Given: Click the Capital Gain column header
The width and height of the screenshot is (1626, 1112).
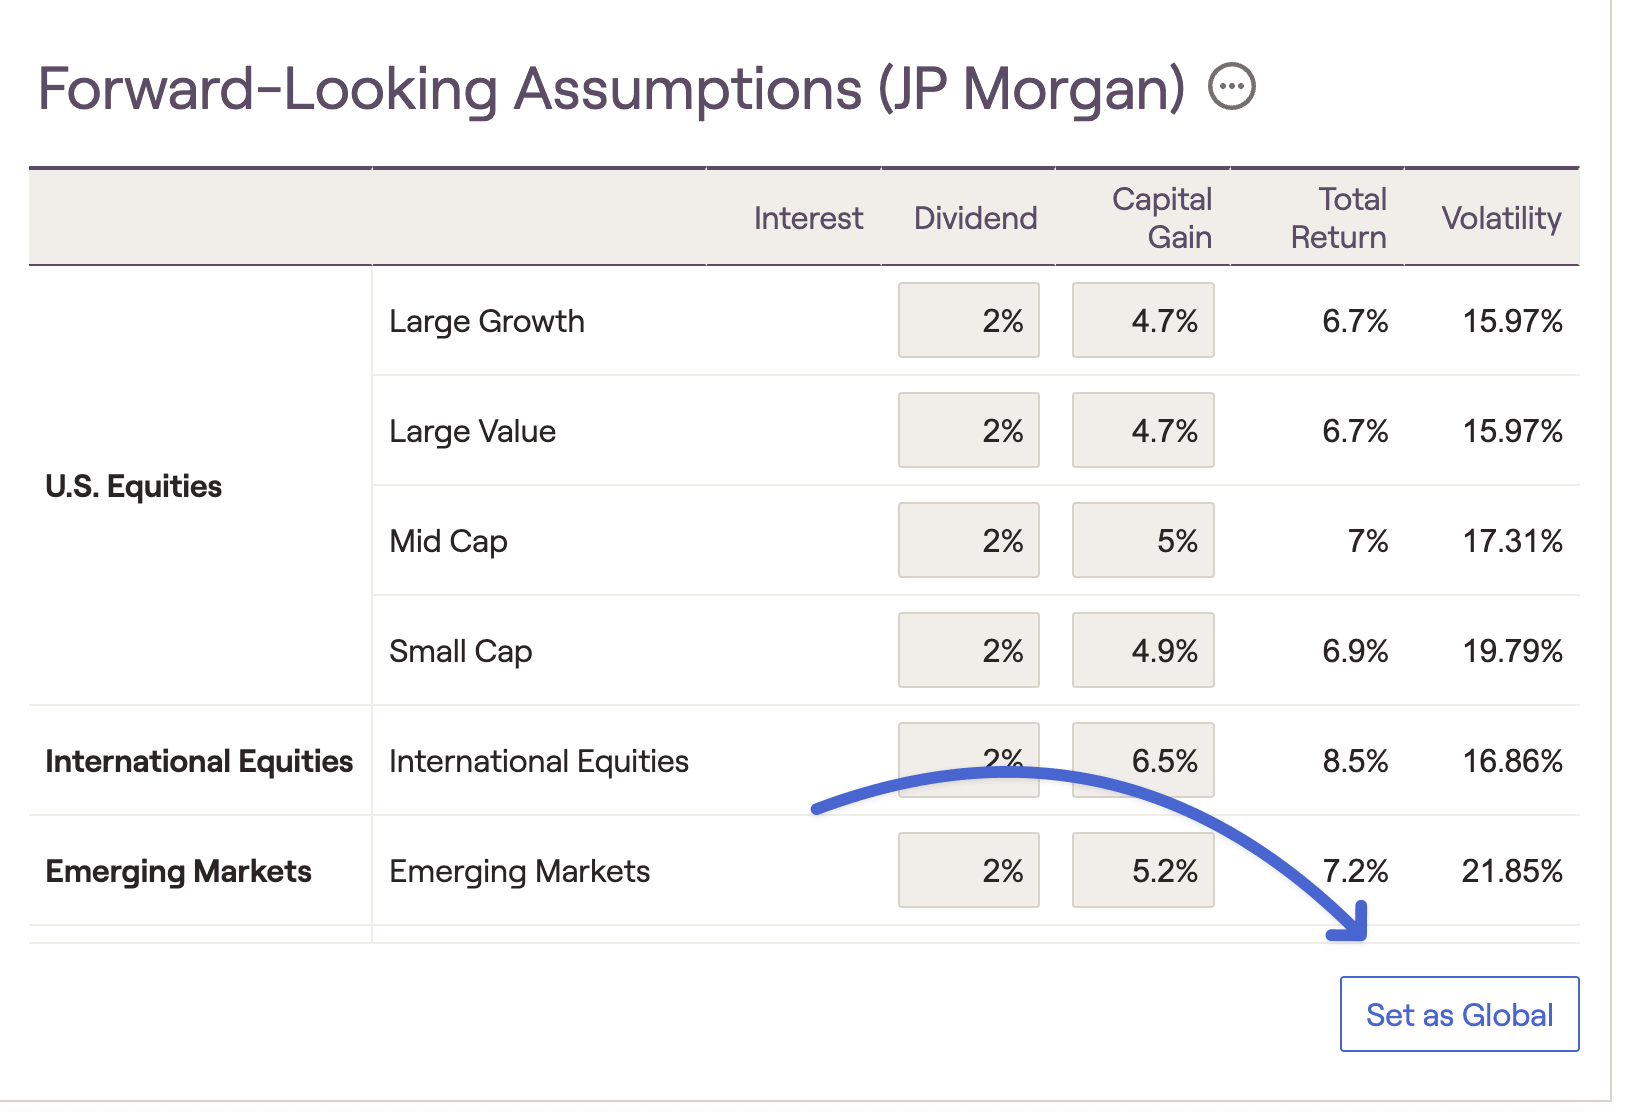Looking at the screenshot, I should click(x=1162, y=218).
